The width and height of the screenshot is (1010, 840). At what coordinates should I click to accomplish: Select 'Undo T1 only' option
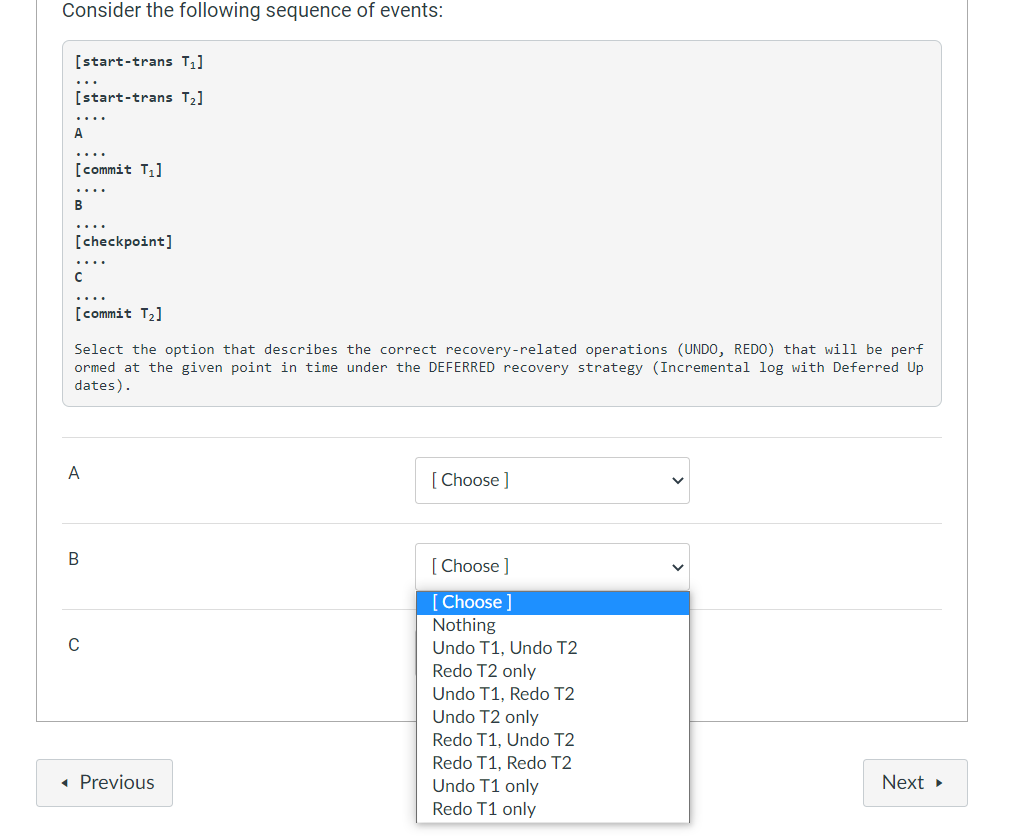553,787
